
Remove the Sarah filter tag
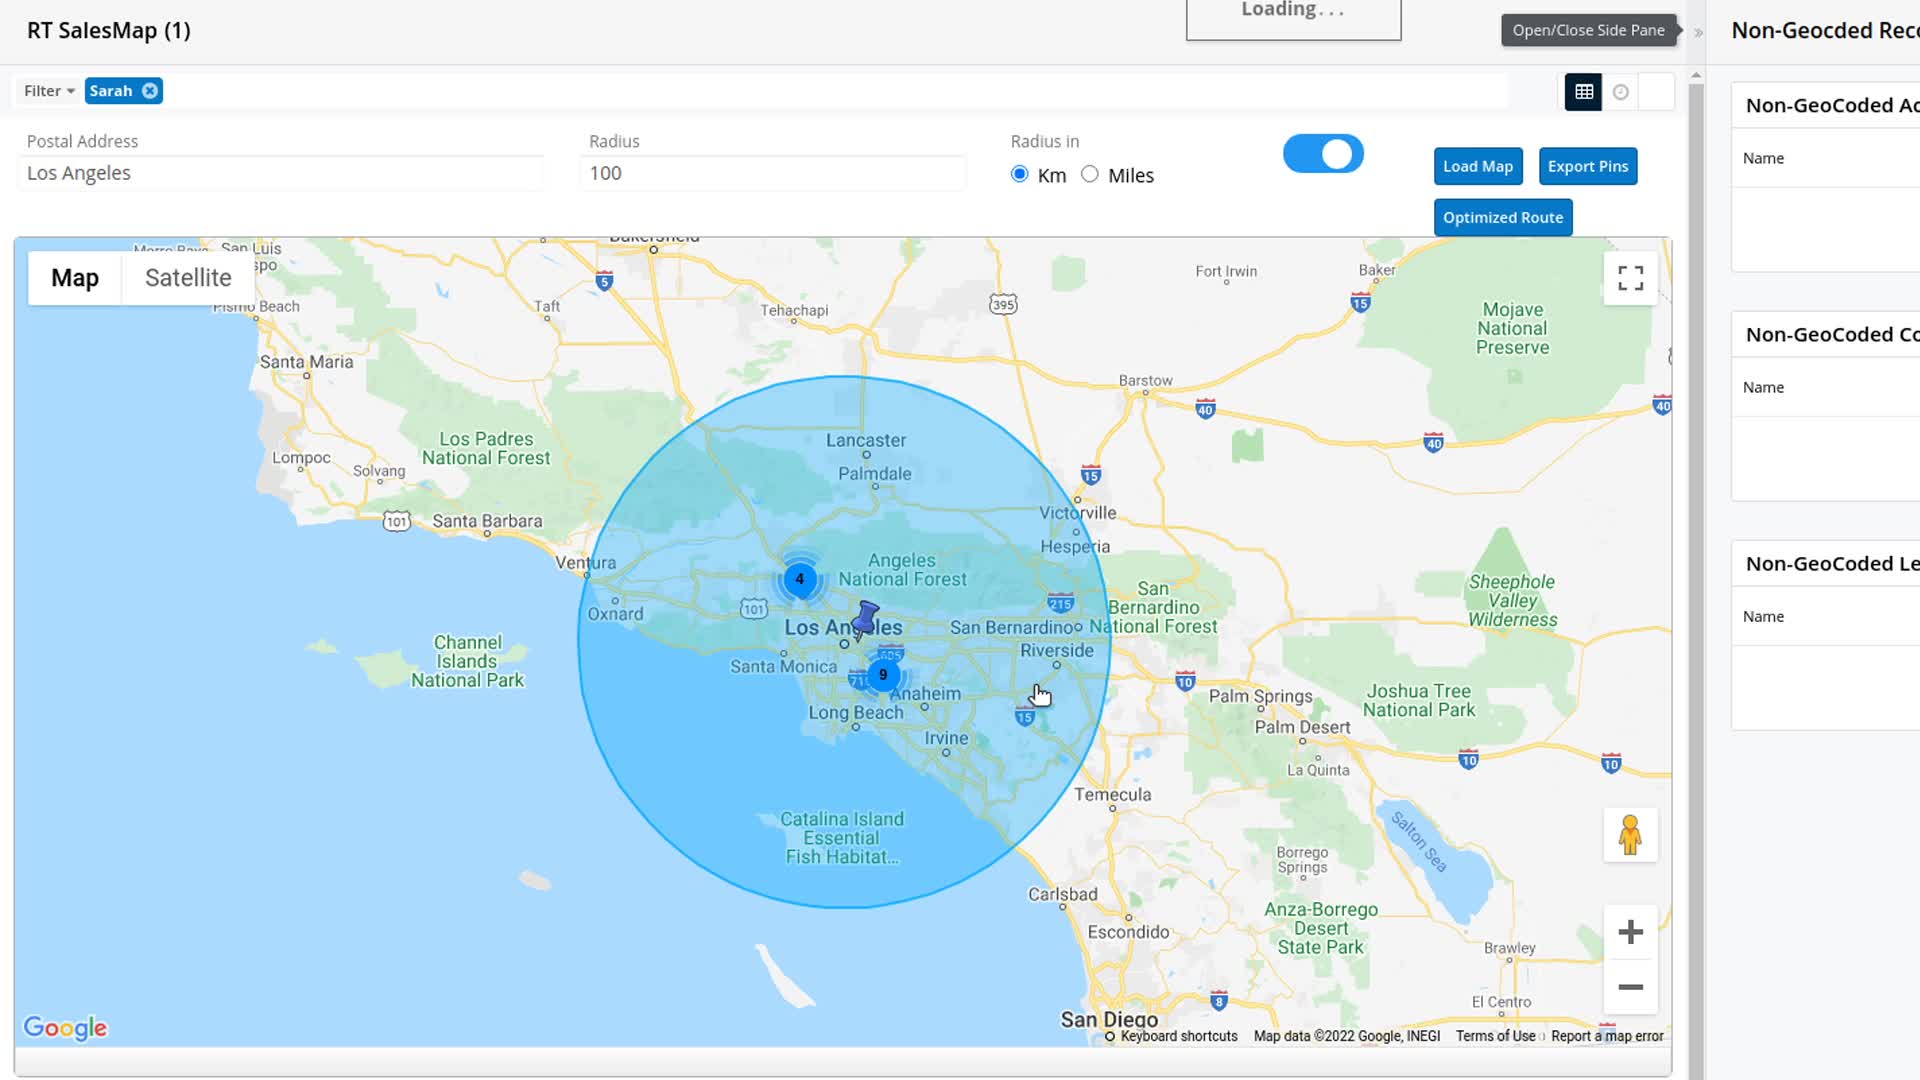click(x=150, y=91)
